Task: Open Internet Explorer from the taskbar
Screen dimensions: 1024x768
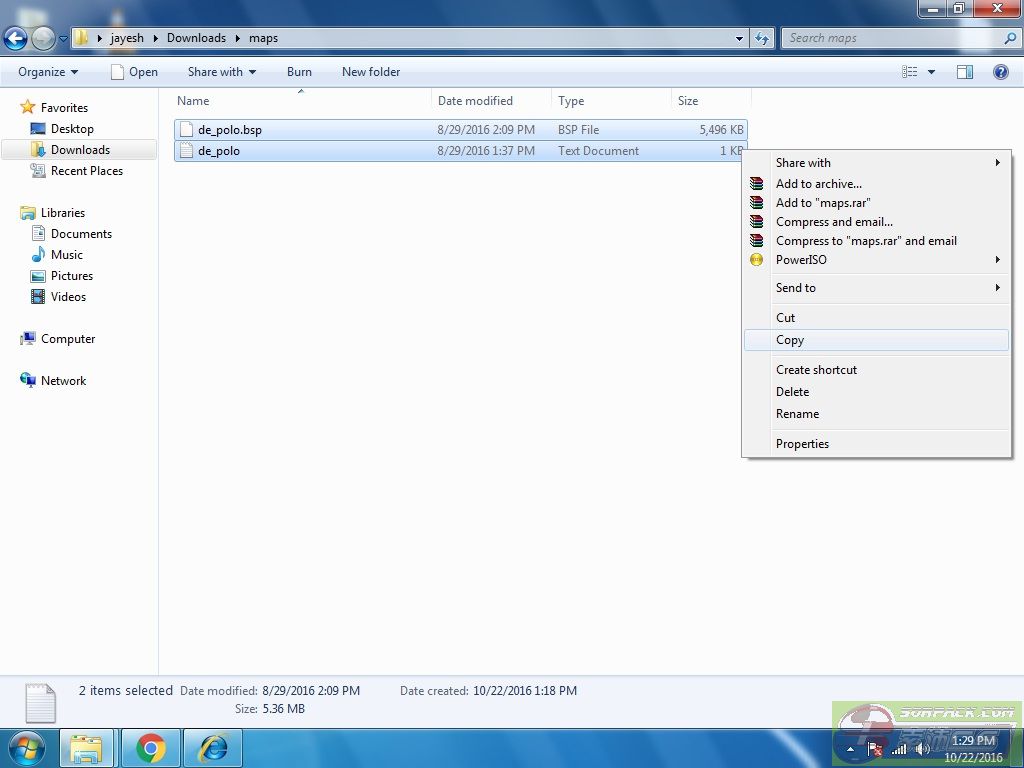Action: coord(213,748)
